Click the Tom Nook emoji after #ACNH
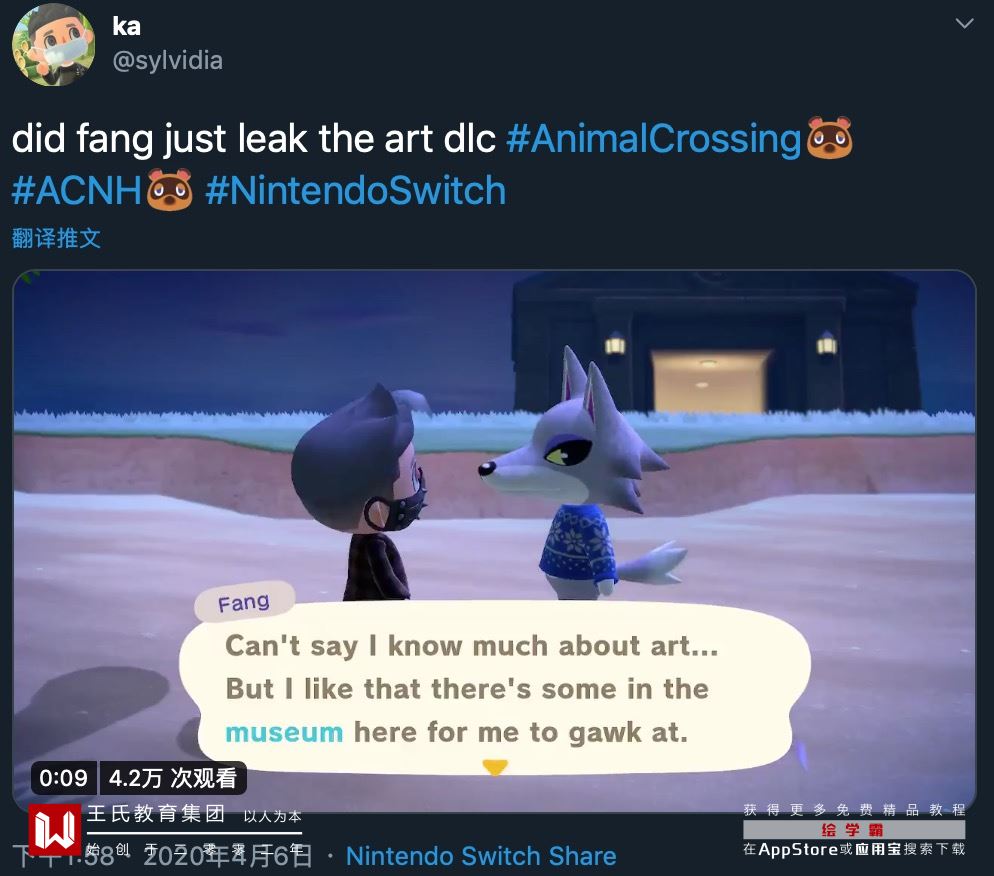This screenshot has height=876, width=994. [x=169, y=190]
